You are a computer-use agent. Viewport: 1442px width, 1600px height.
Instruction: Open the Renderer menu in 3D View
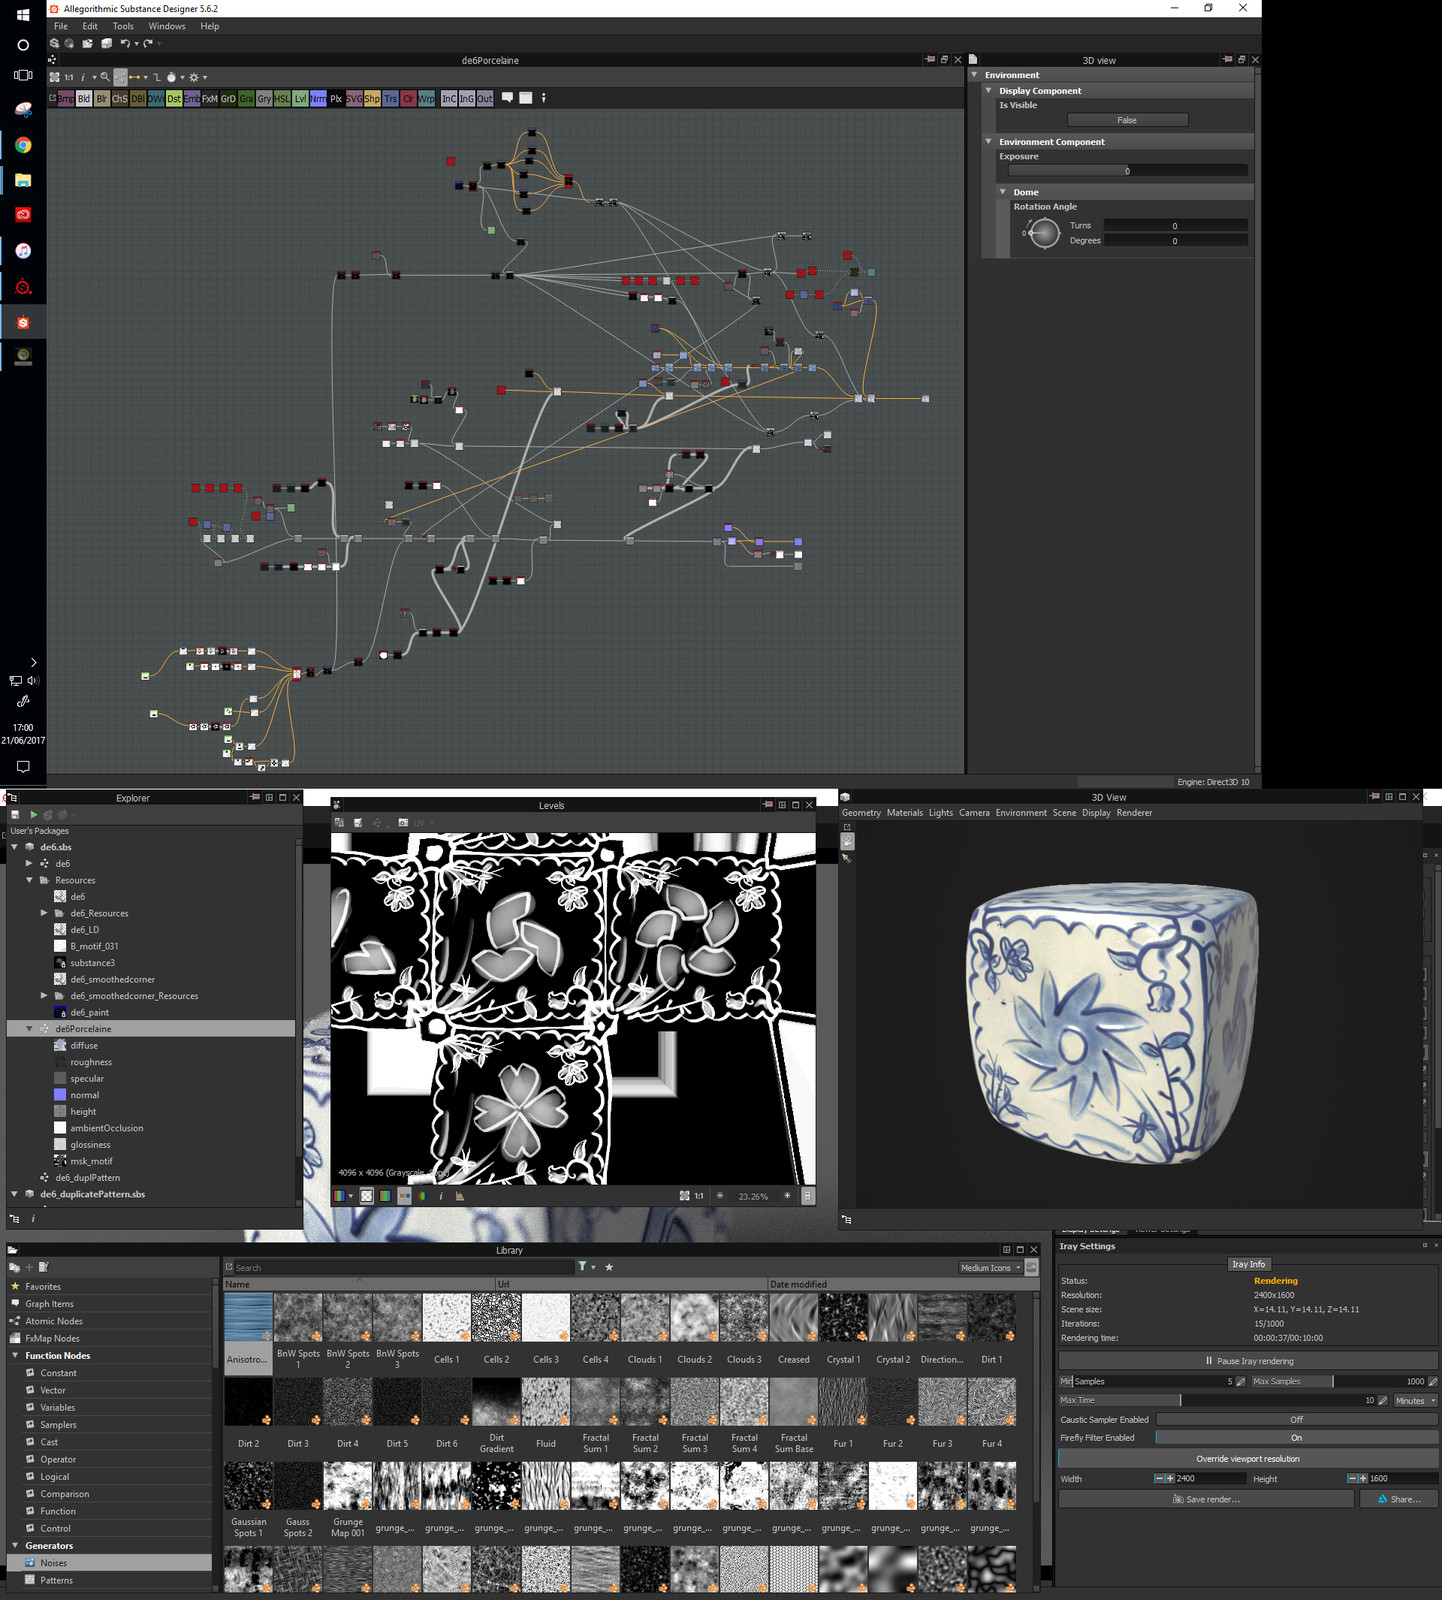click(x=1134, y=813)
